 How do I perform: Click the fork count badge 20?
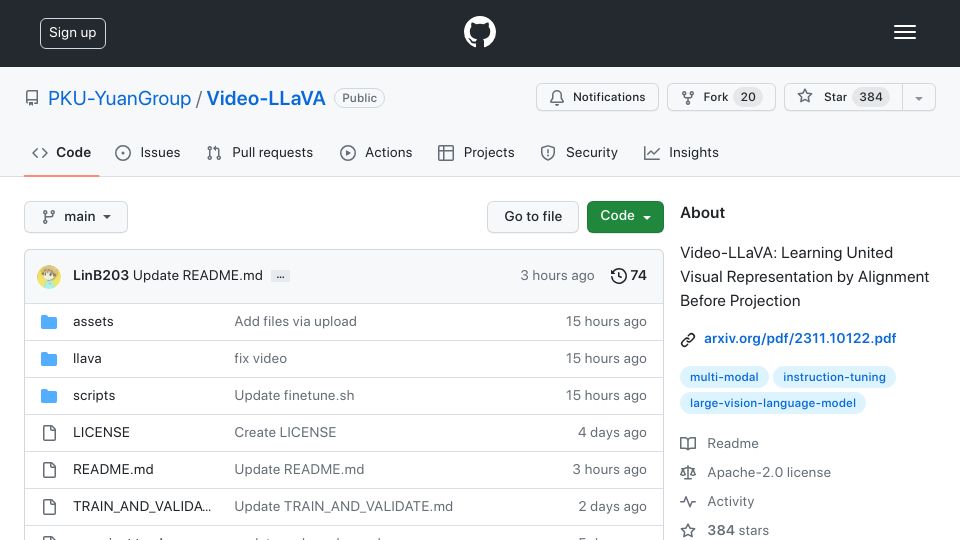coord(748,97)
